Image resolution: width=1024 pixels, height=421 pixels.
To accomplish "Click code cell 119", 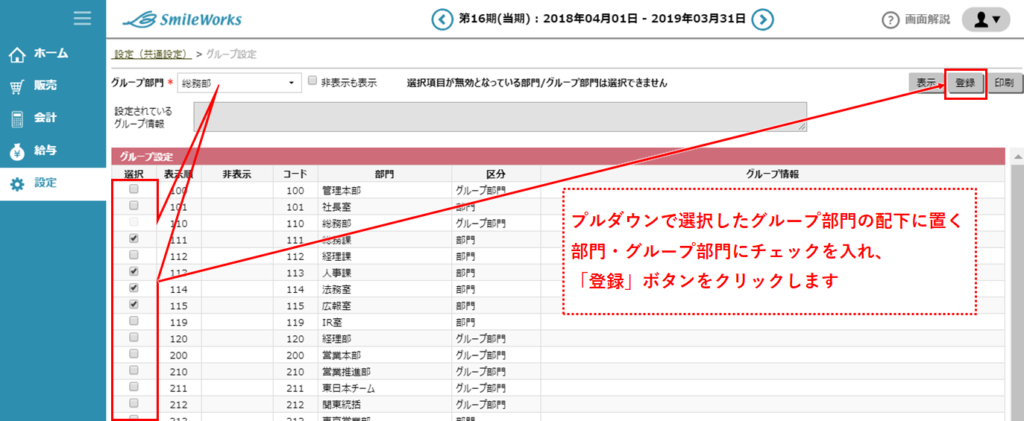I will pyautogui.click(x=295, y=322).
